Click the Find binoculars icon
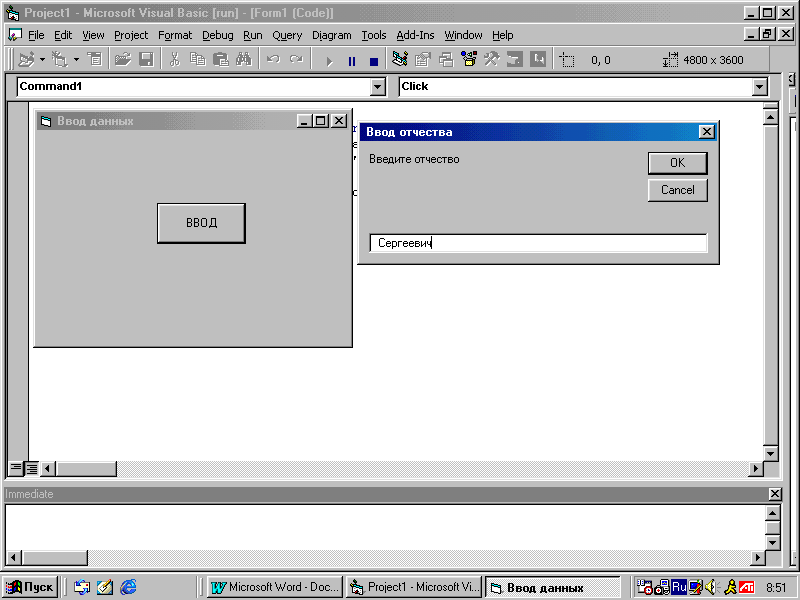Viewport: 800px width, 600px height. tap(244, 60)
